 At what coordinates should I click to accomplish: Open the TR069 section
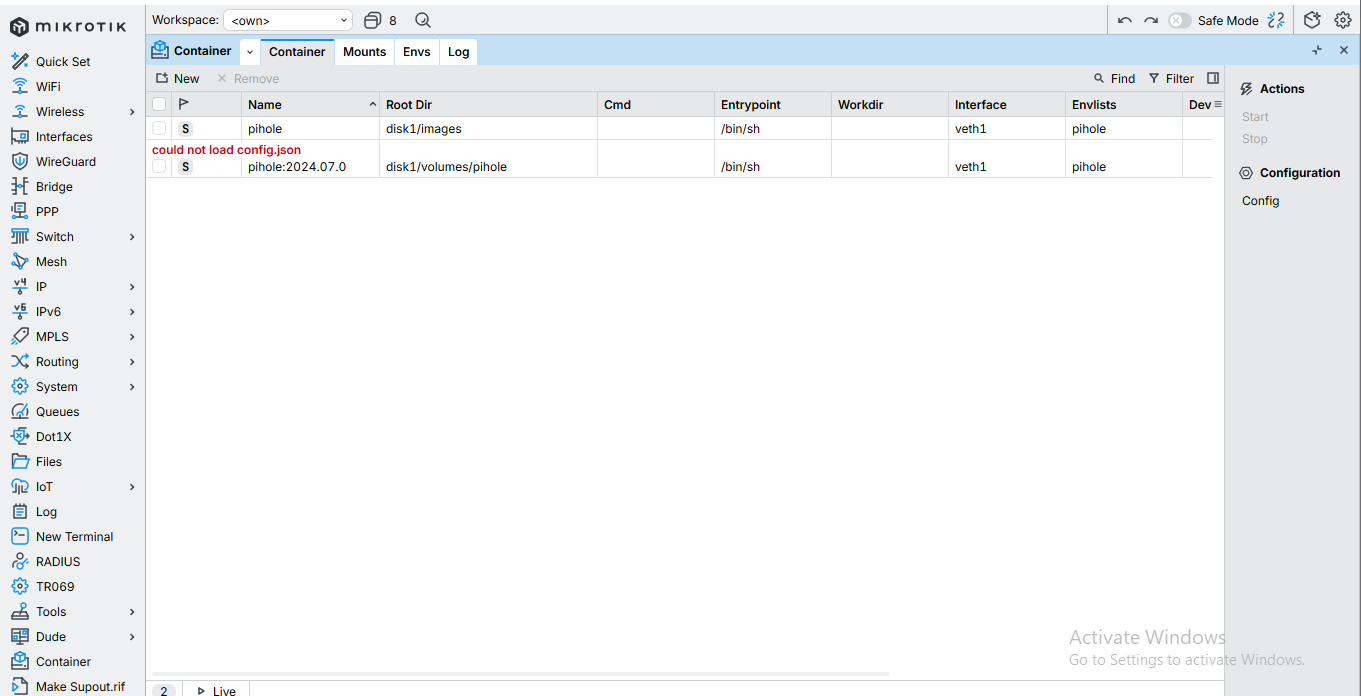[x=55, y=586]
